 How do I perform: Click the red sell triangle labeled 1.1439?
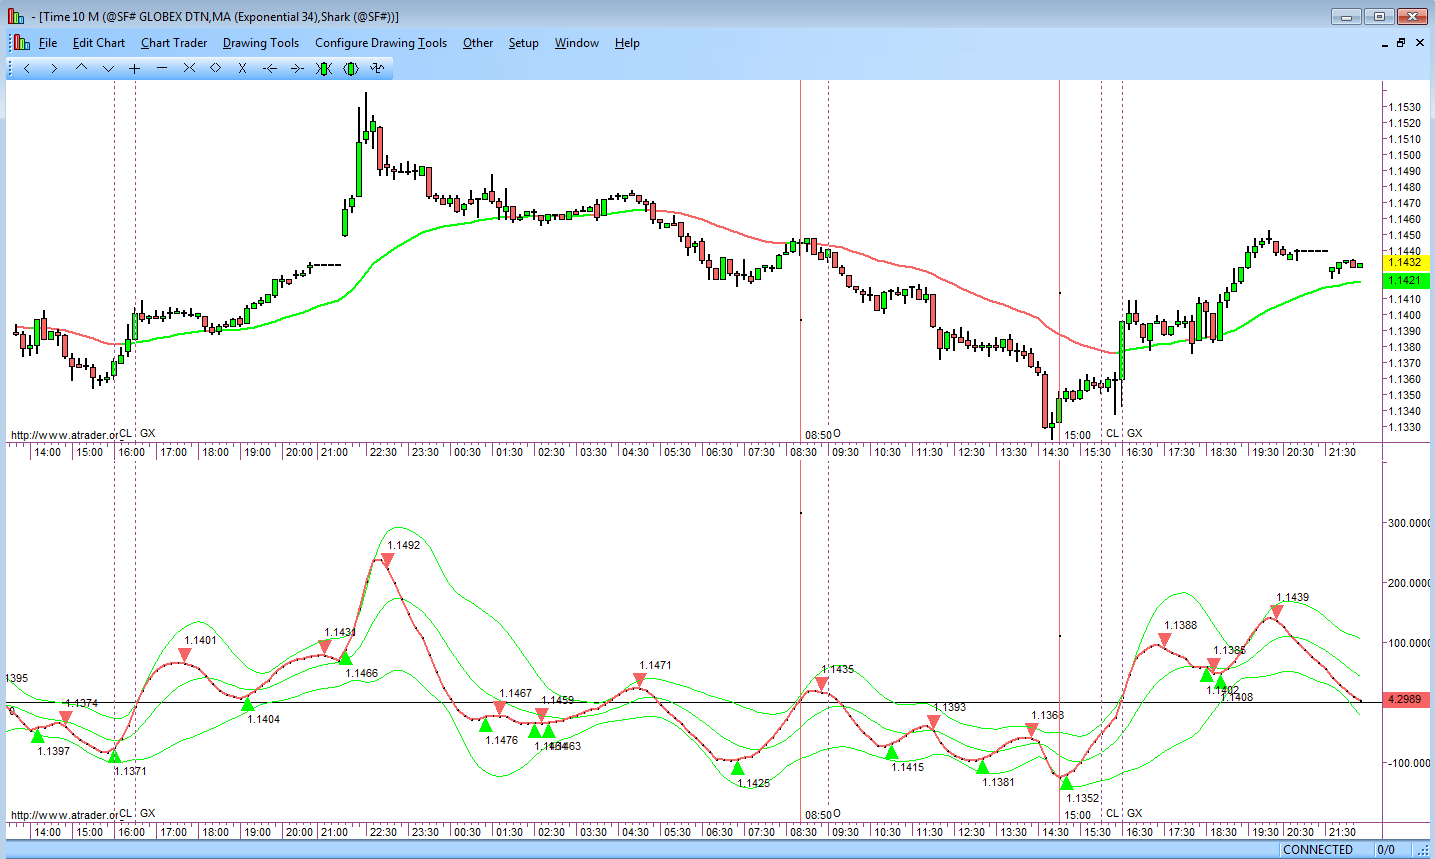click(x=1276, y=611)
